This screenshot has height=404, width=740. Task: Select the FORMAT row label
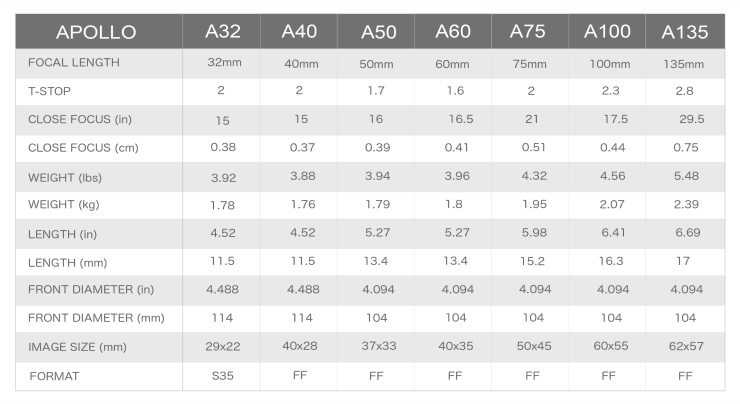[x=53, y=377]
